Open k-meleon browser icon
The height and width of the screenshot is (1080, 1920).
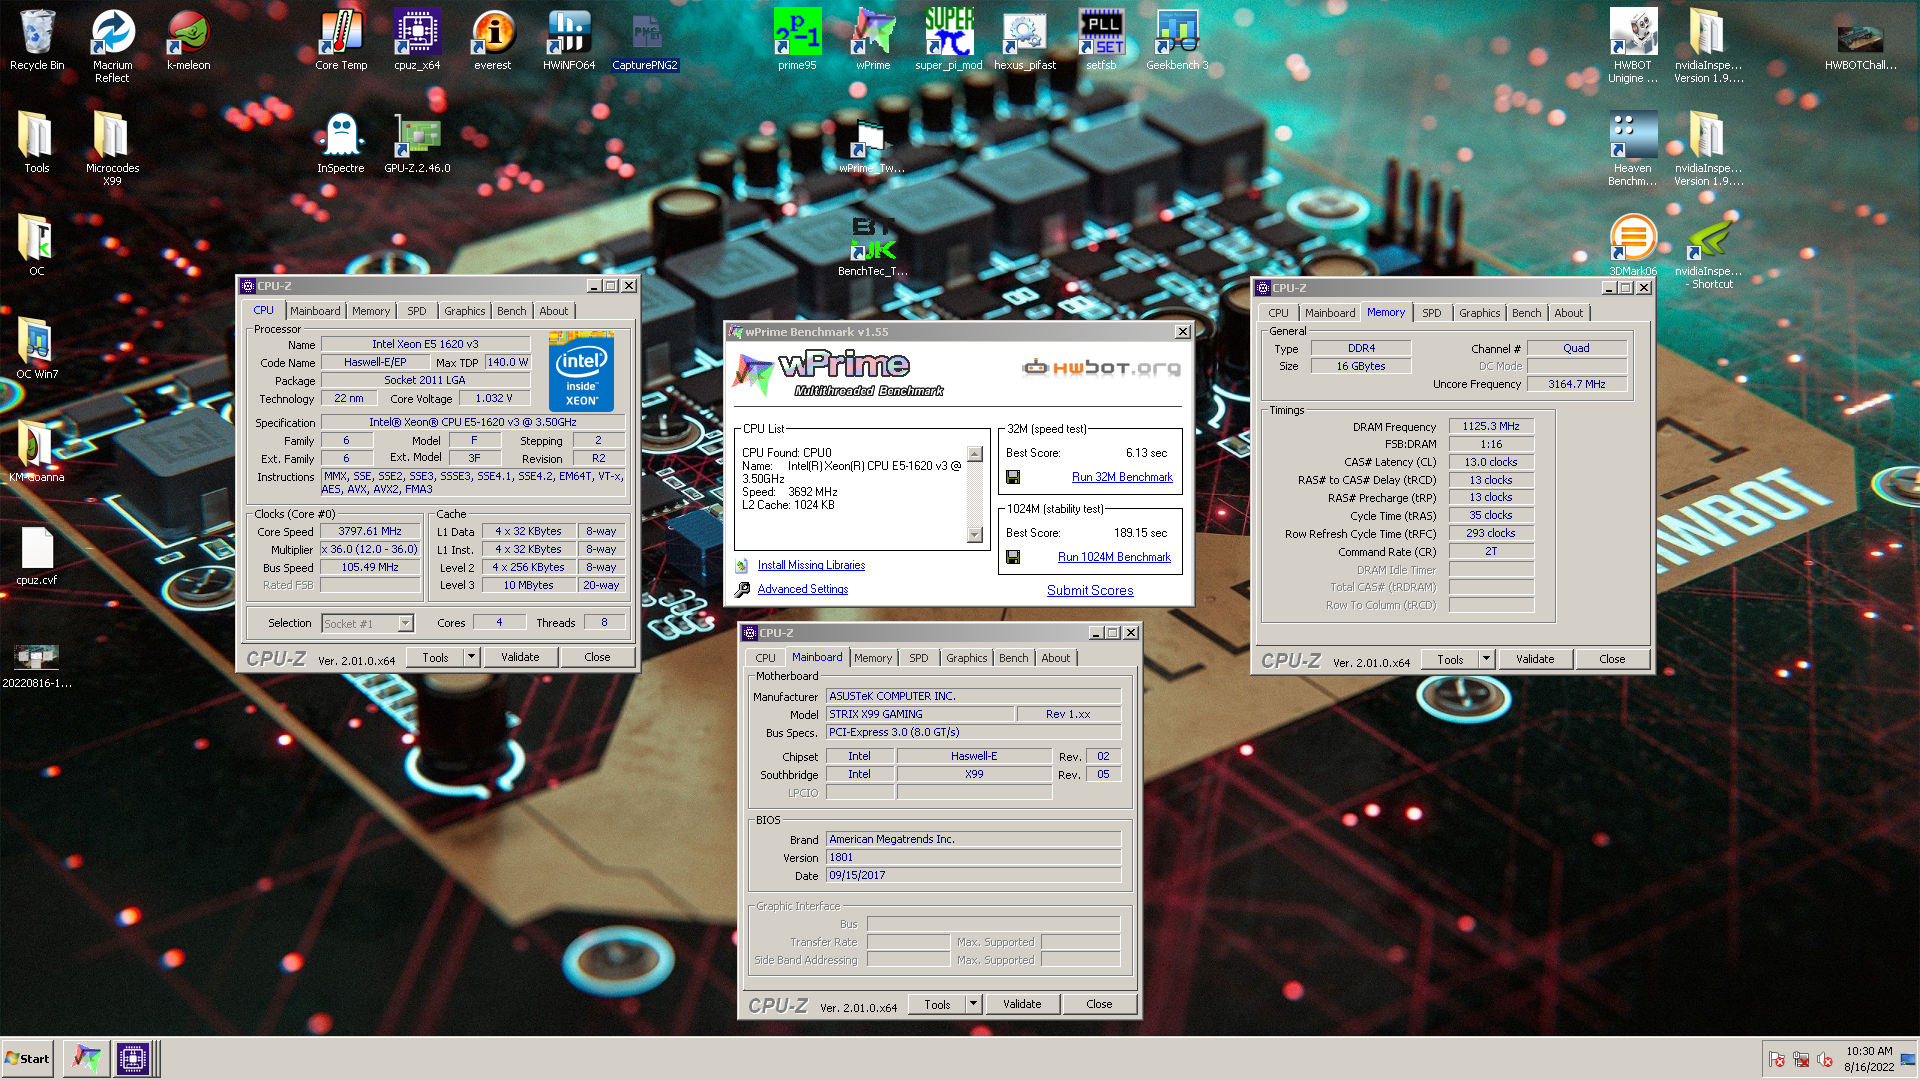click(188, 40)
